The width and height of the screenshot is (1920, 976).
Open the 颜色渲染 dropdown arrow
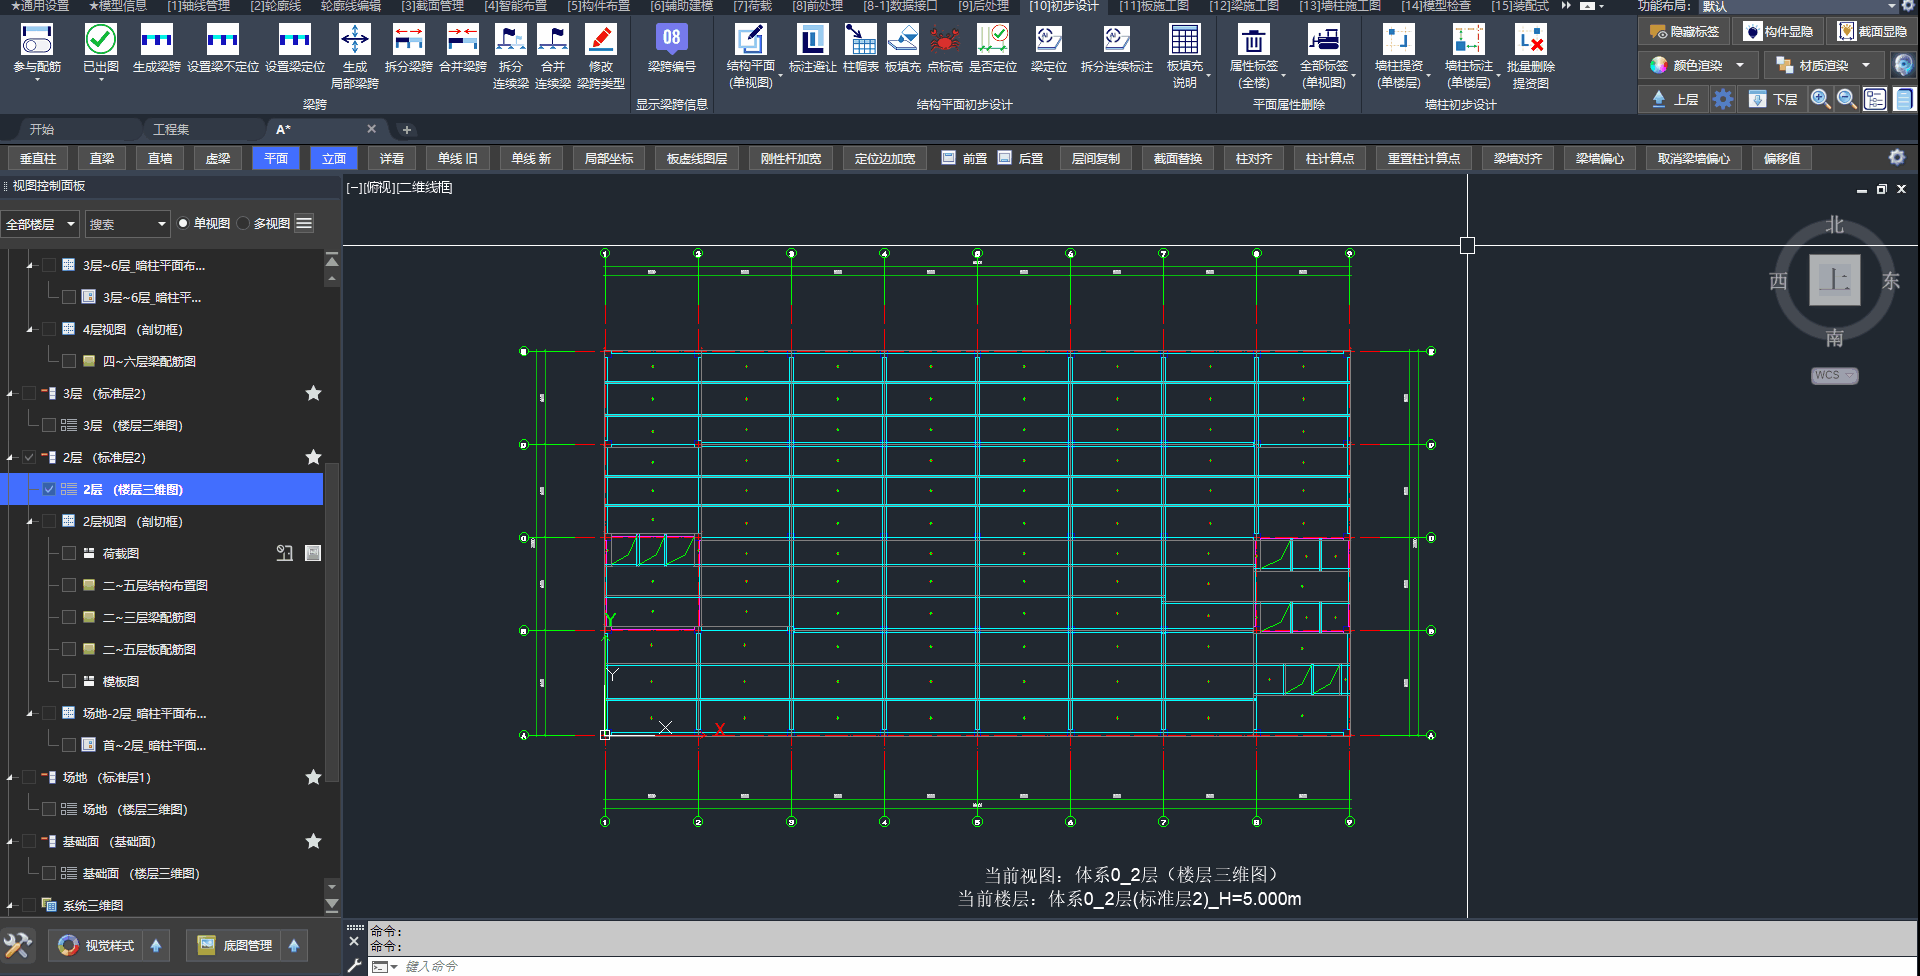[x=1740, y=66]
